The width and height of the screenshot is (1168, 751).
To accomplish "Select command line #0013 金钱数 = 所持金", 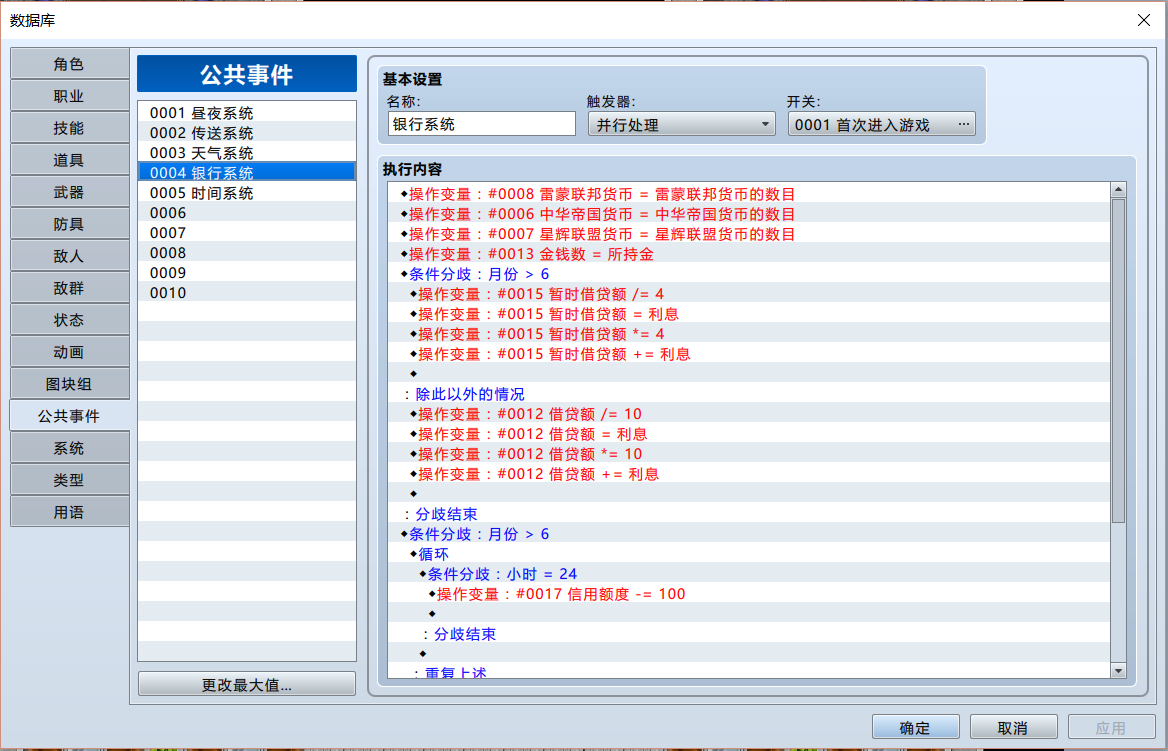I will [749, 254].
